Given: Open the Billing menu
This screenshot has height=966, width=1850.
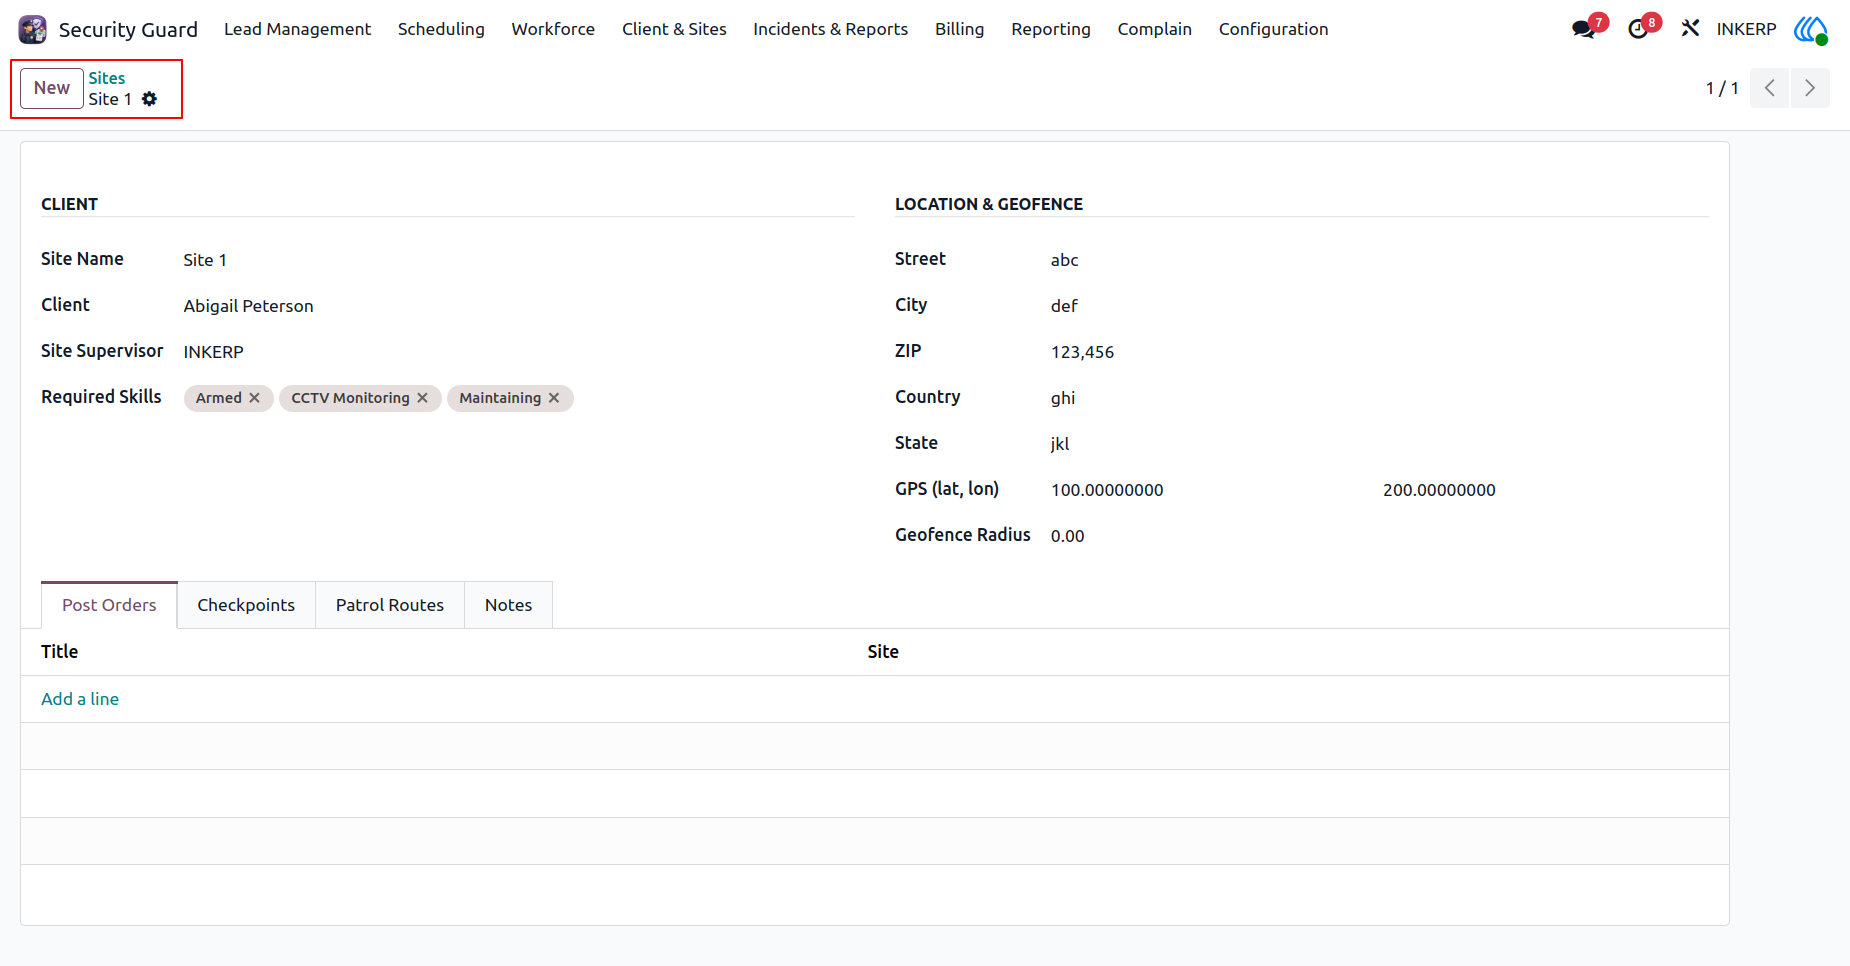Looking at the screenshot, I should (x=959, y=29).
